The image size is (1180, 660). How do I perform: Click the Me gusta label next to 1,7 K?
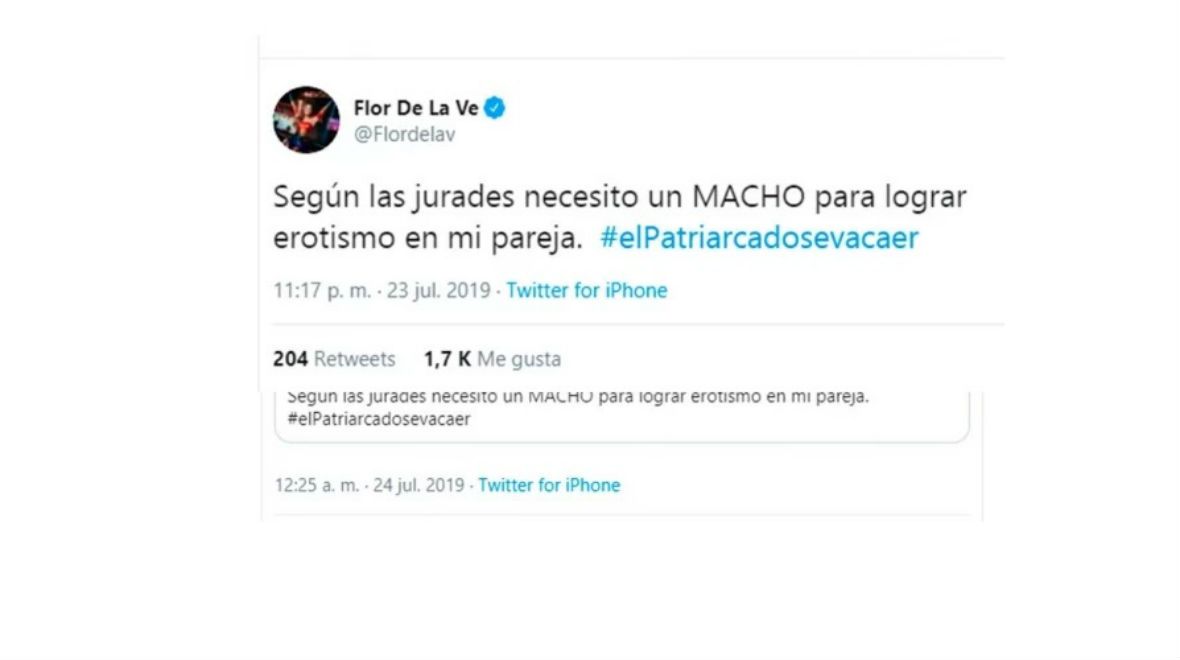[519, 359]
